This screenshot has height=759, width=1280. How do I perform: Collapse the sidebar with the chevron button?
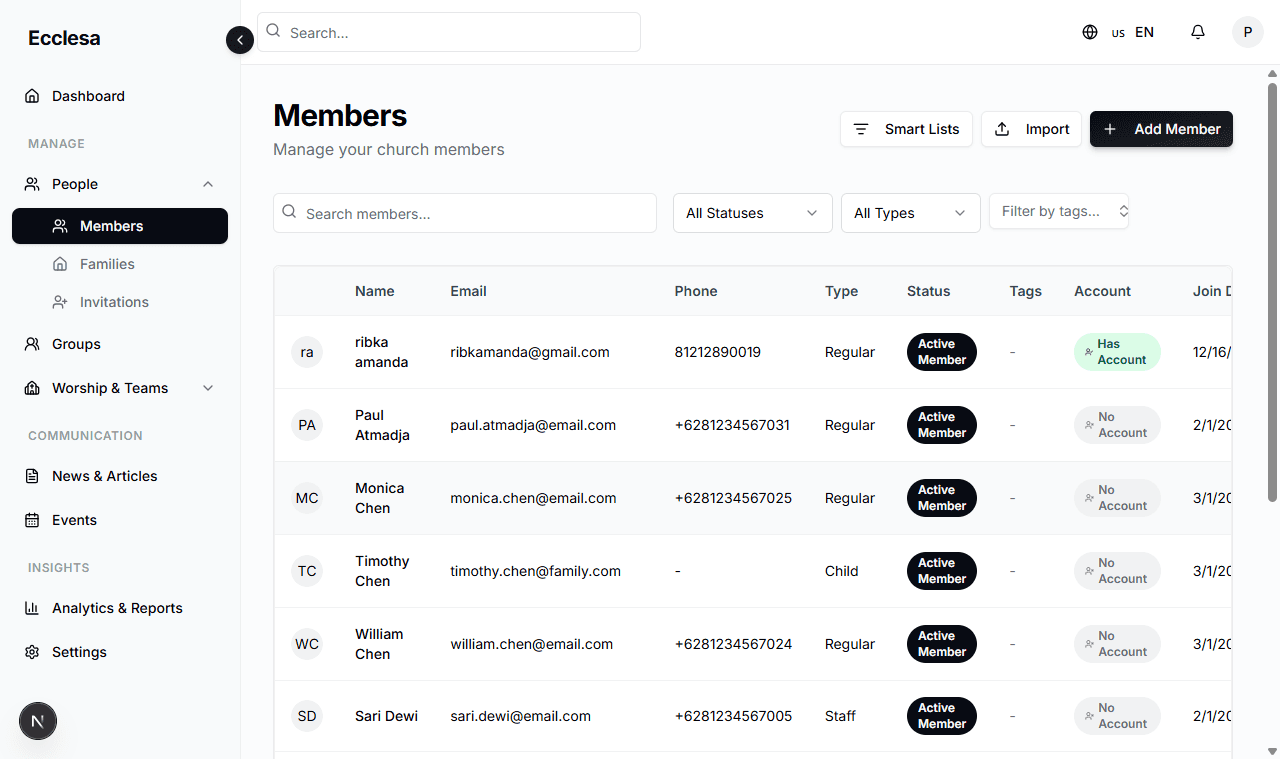[x=240, y=40]
